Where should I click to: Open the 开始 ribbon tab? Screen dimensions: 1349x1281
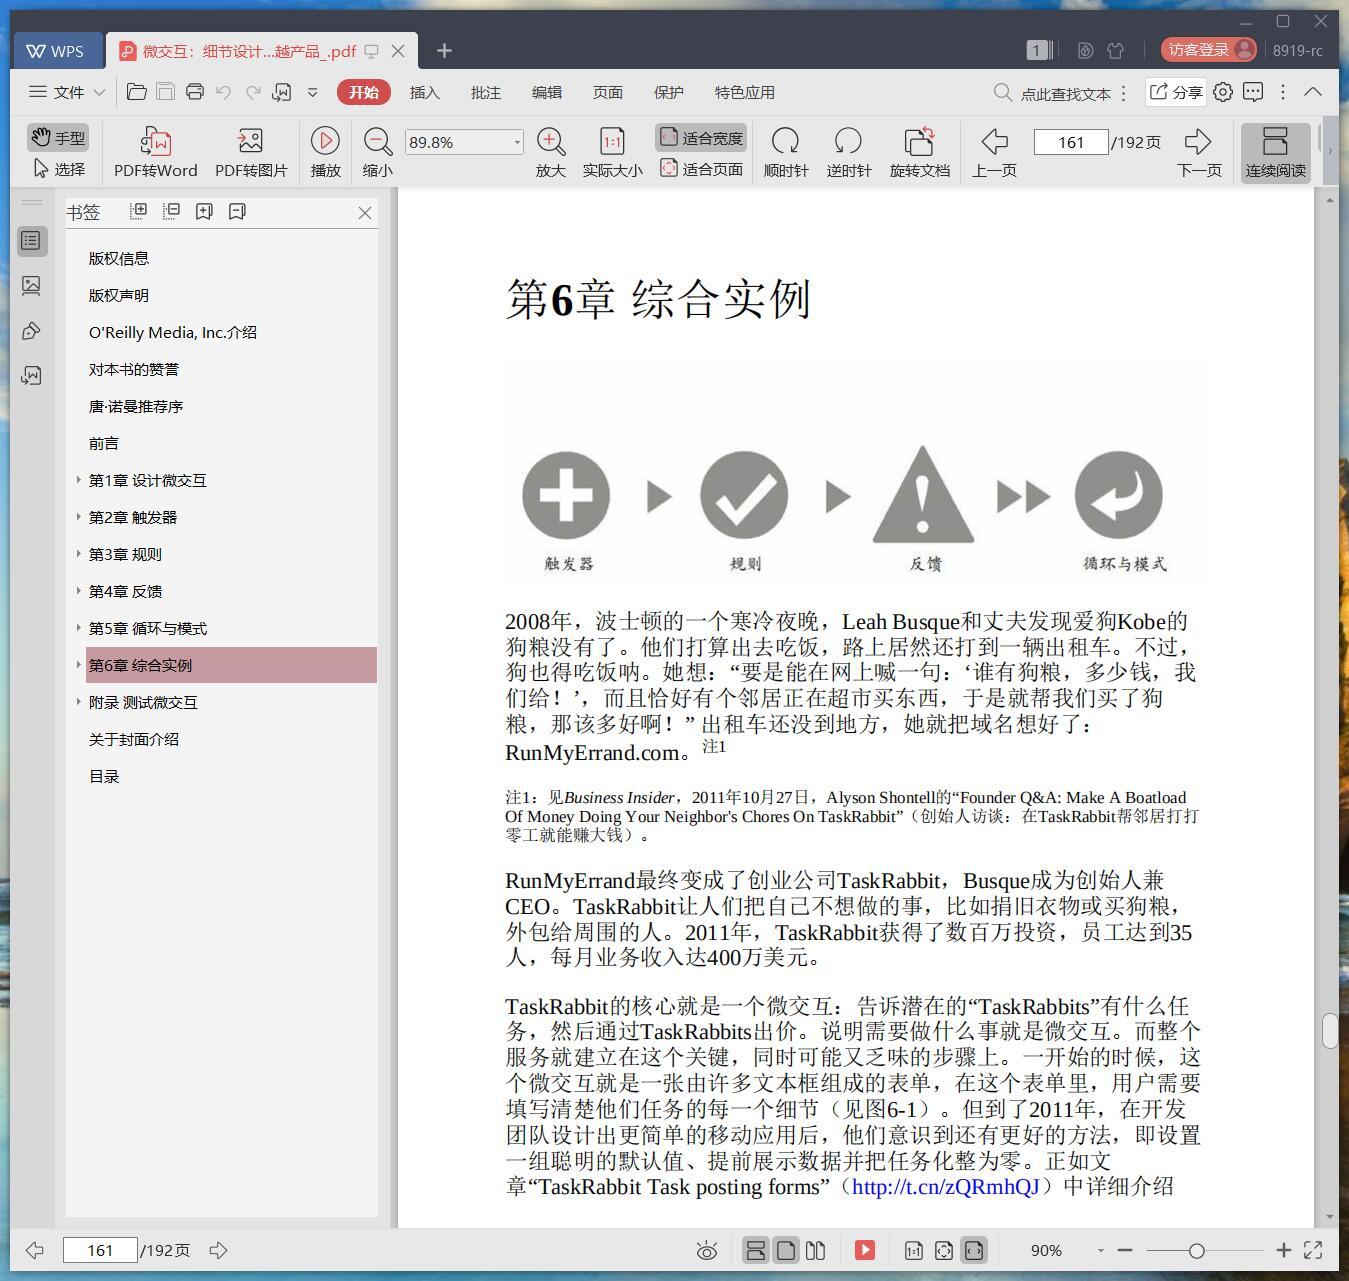click(x=363, y=92)
